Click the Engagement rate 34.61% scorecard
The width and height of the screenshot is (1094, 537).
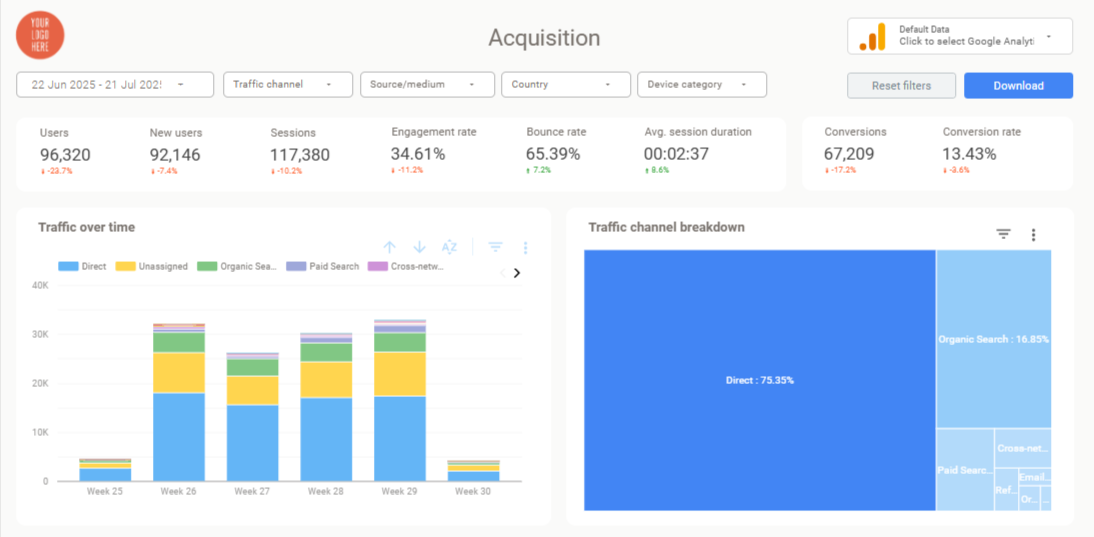point(434,151)
